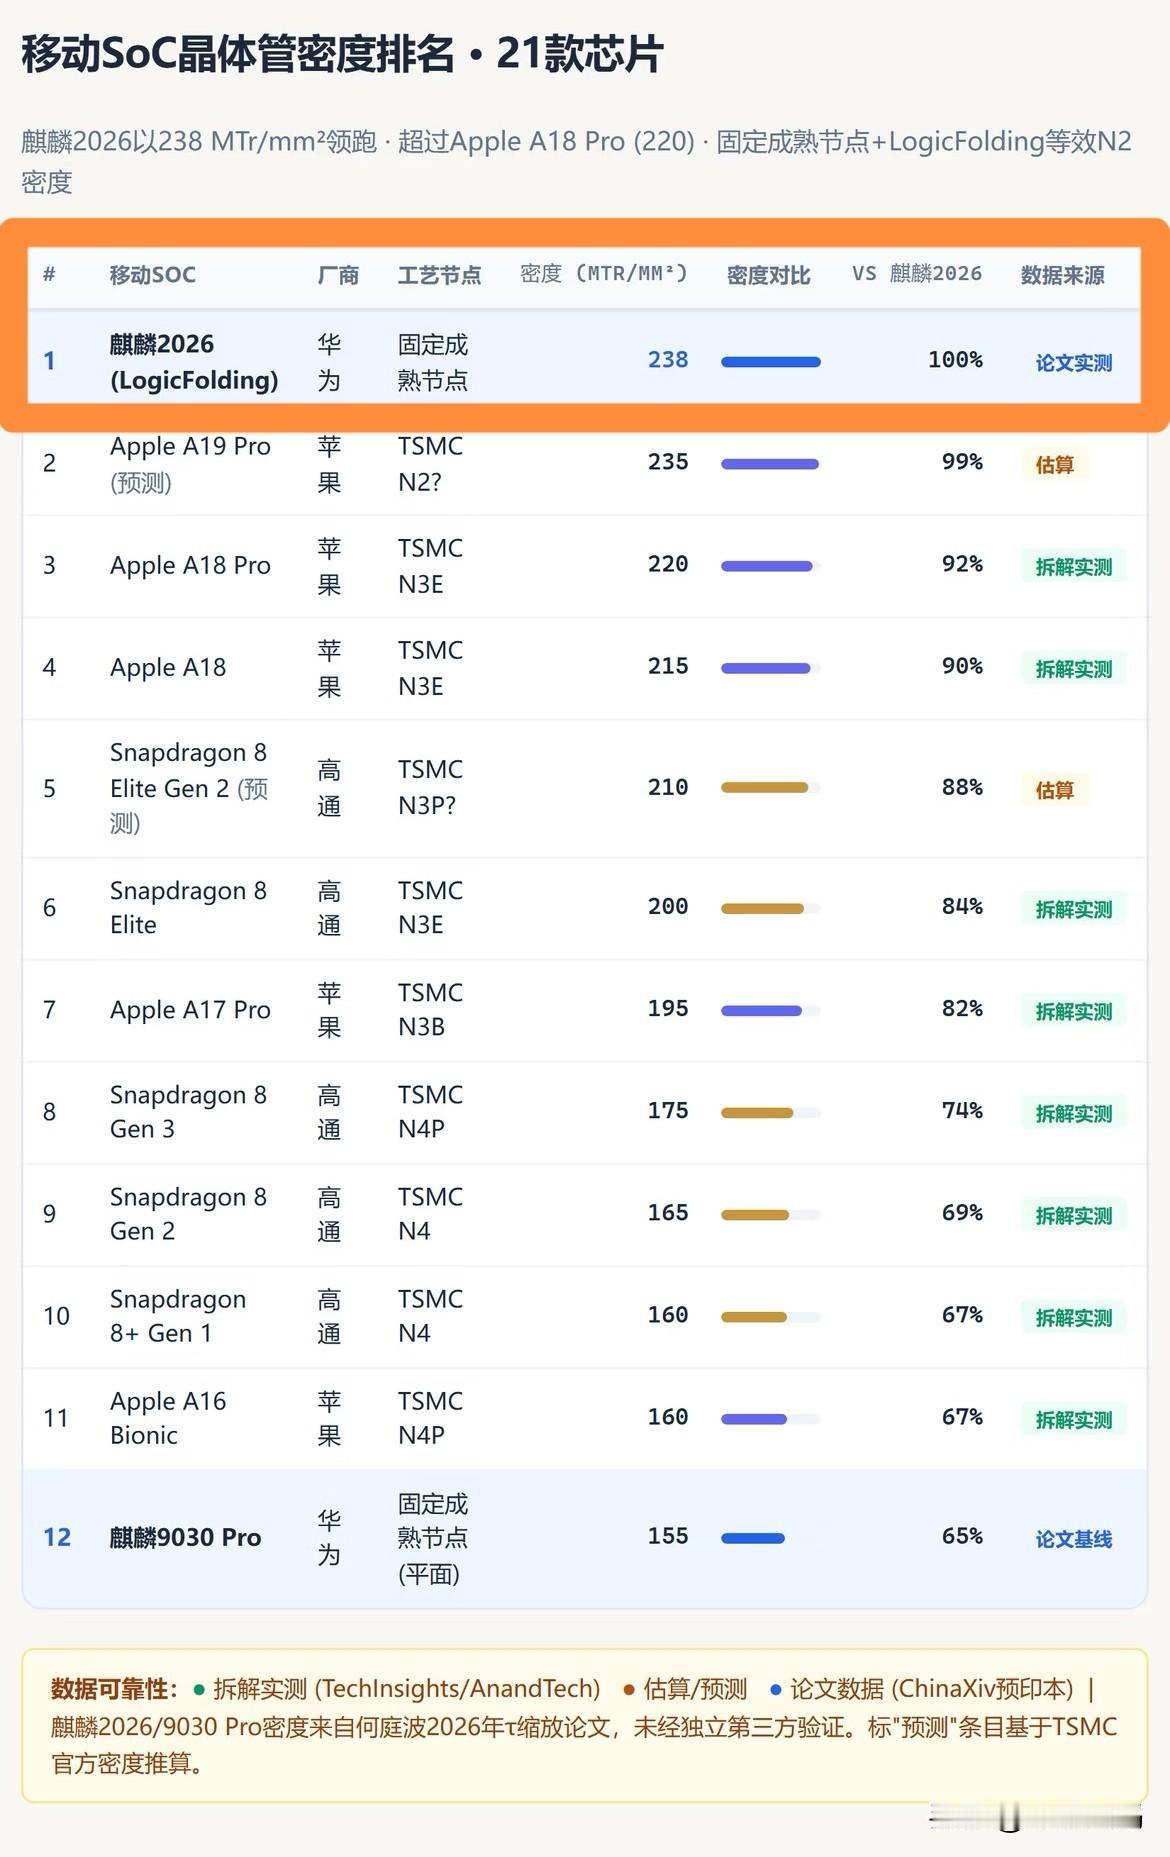Click the 工艺节点 column header
The image size is (1170, 1857).
click(439, 275)
